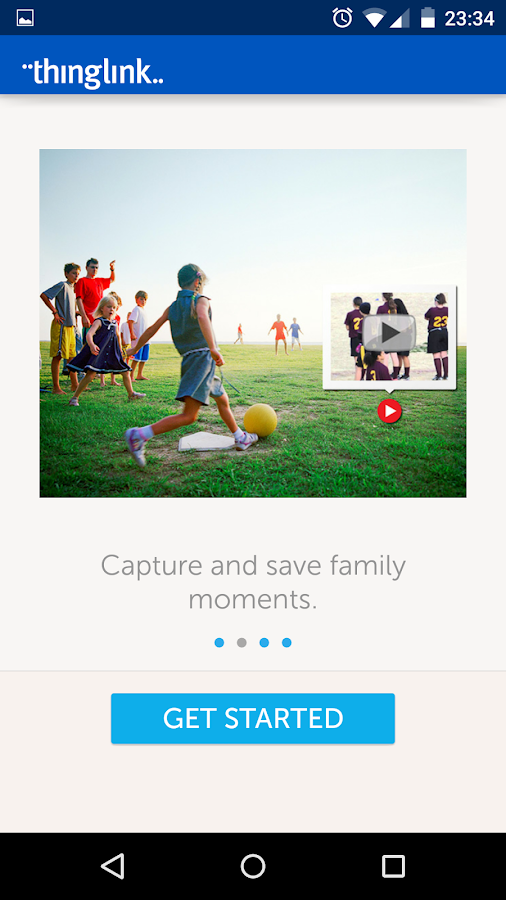Play the soccer team video thumbnail
This screenshot has height=900, width=506.
coord(390,336)
